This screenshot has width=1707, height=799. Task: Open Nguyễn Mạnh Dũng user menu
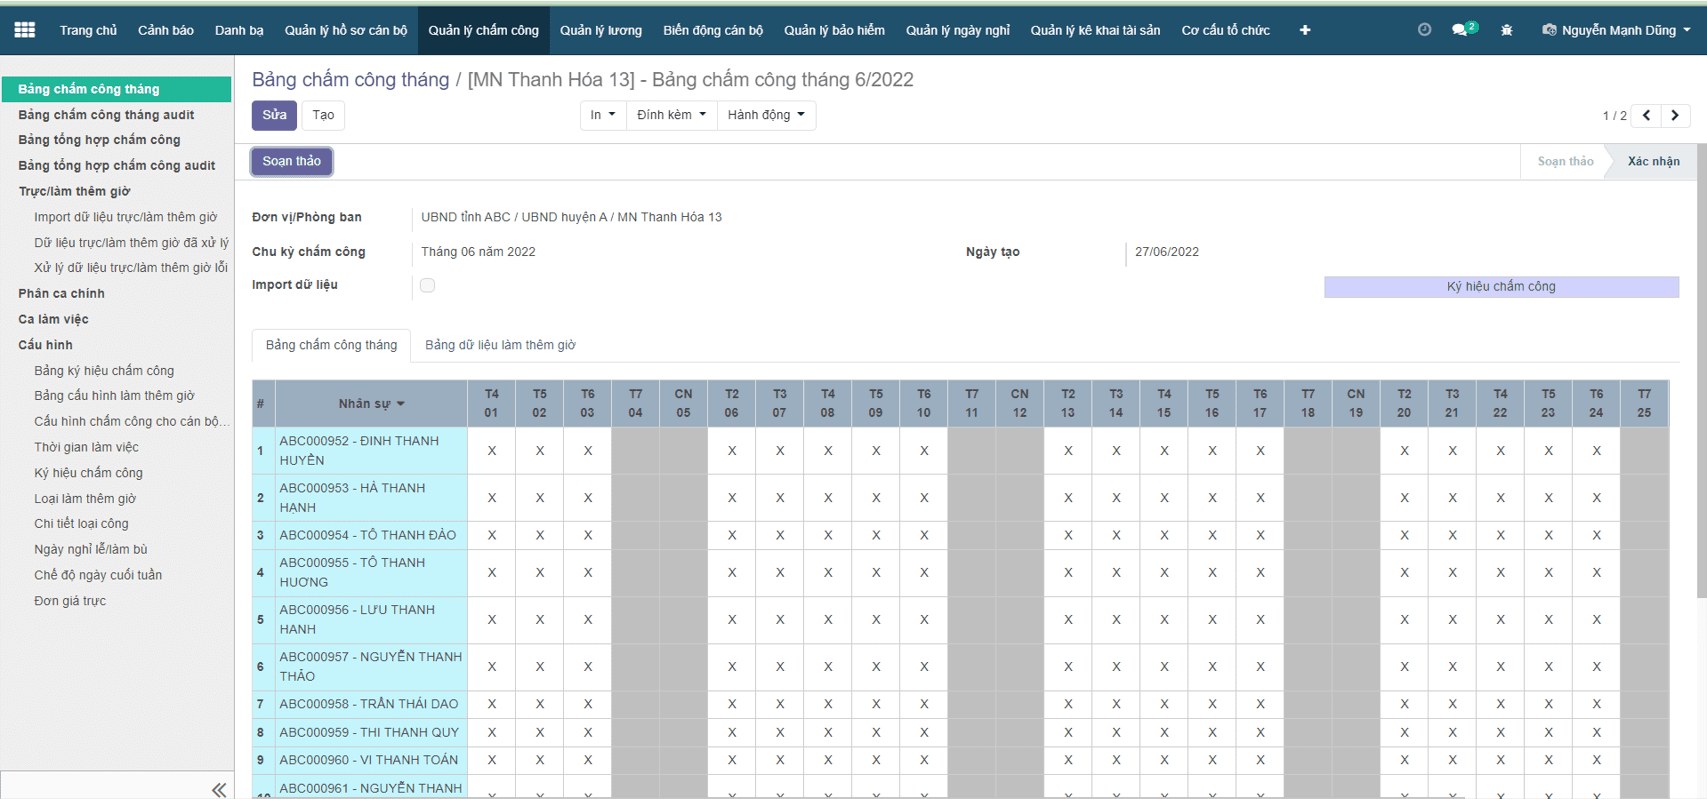click(x=1616, y=30)
